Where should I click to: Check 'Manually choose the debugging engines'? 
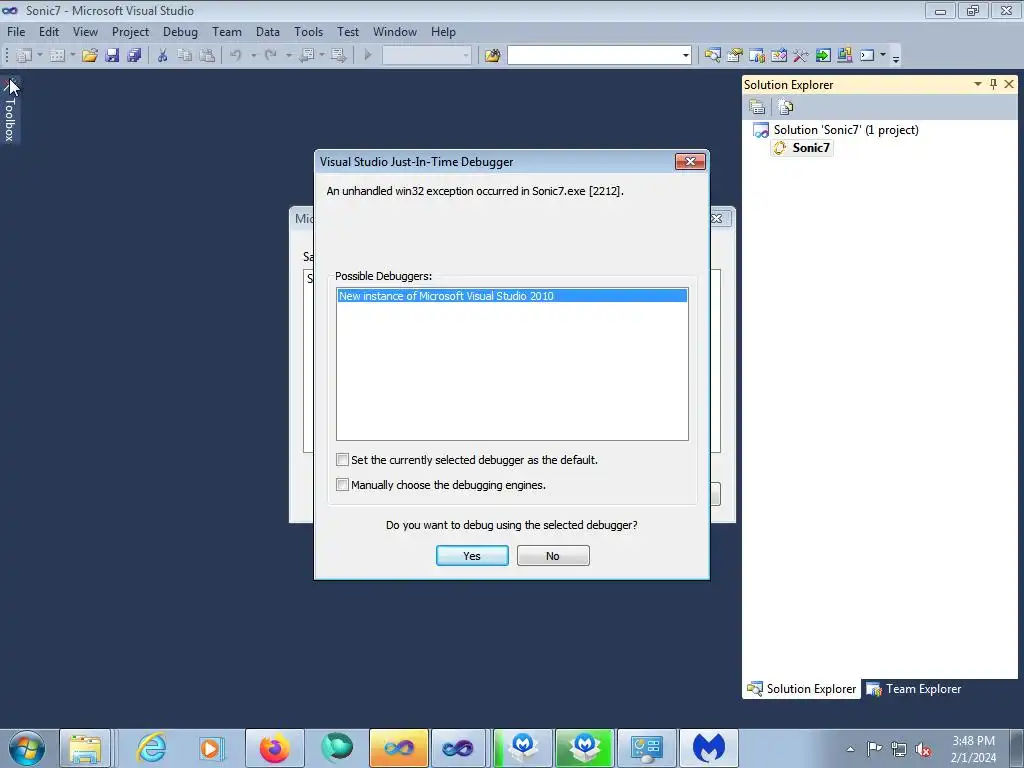point(342,485)
